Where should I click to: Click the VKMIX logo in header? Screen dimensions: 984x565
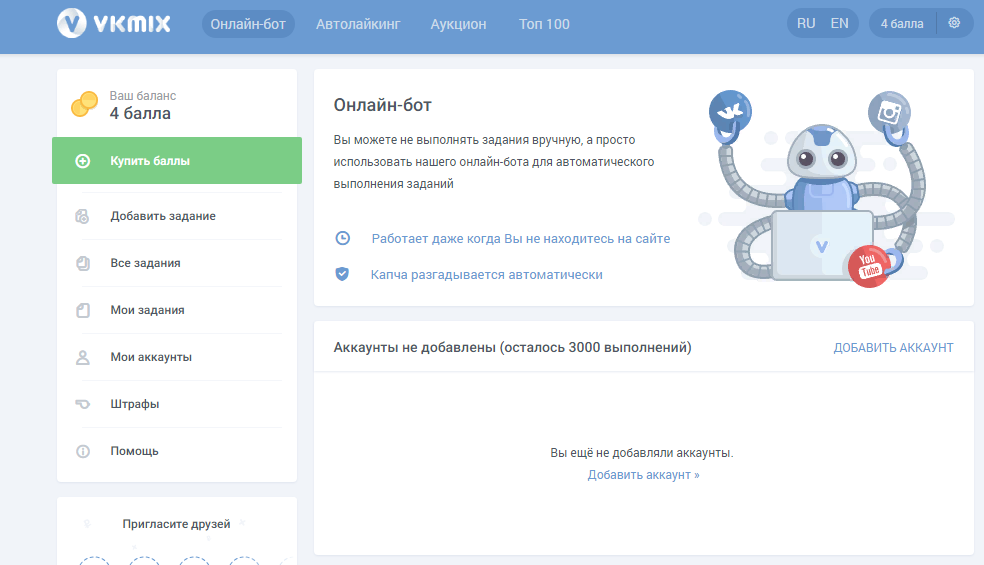pyautogui.click(x=114, y=23)
